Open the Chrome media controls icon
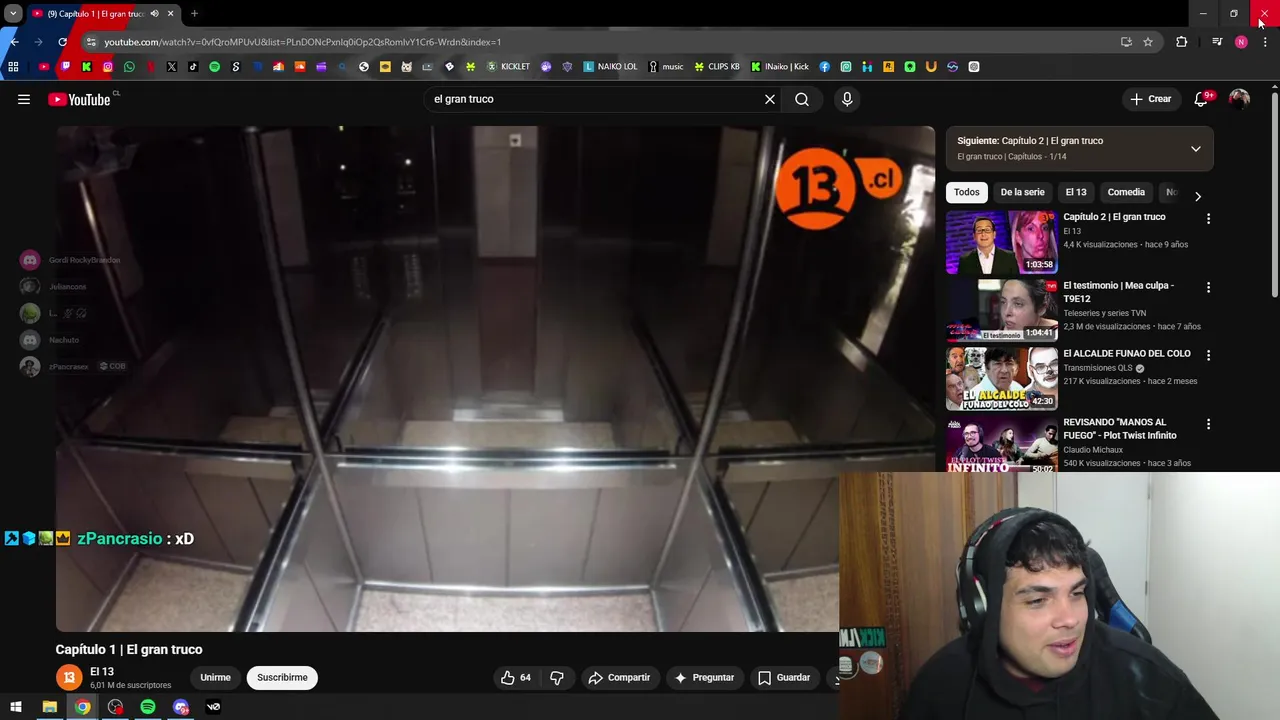 (x=1217, y=42)
